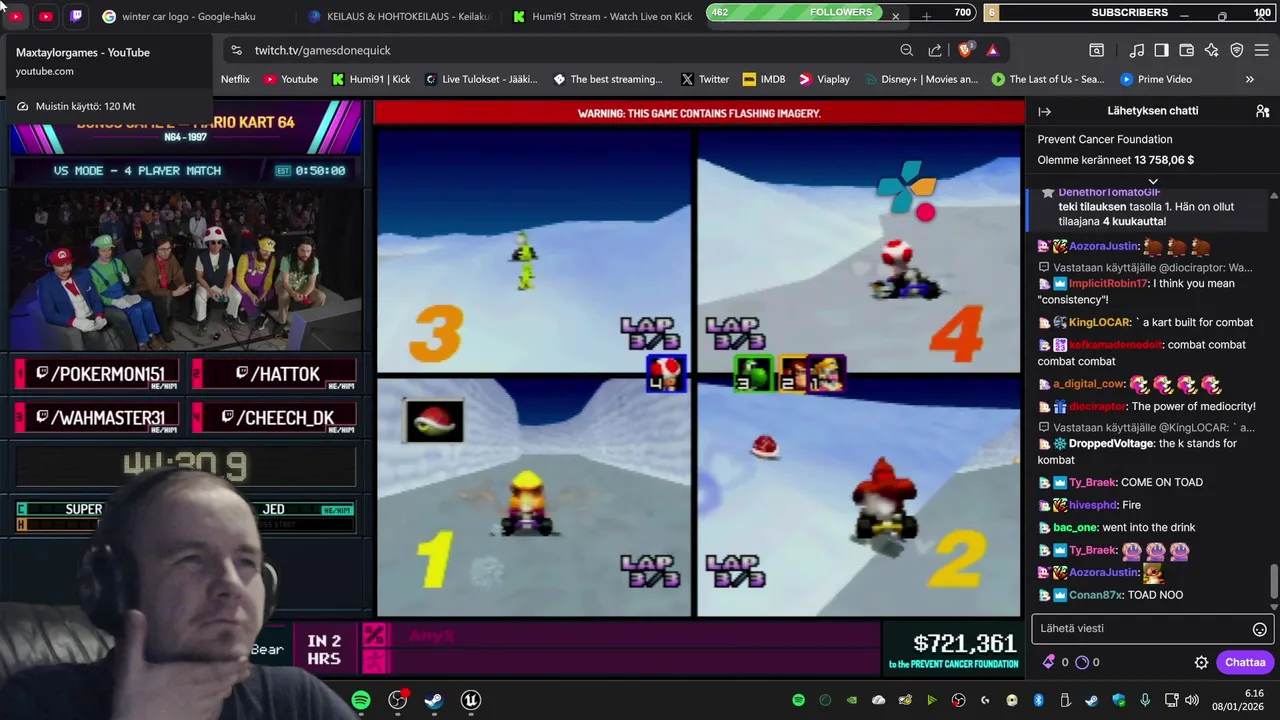Click Spotify icon in system tray

pos(798,700)
